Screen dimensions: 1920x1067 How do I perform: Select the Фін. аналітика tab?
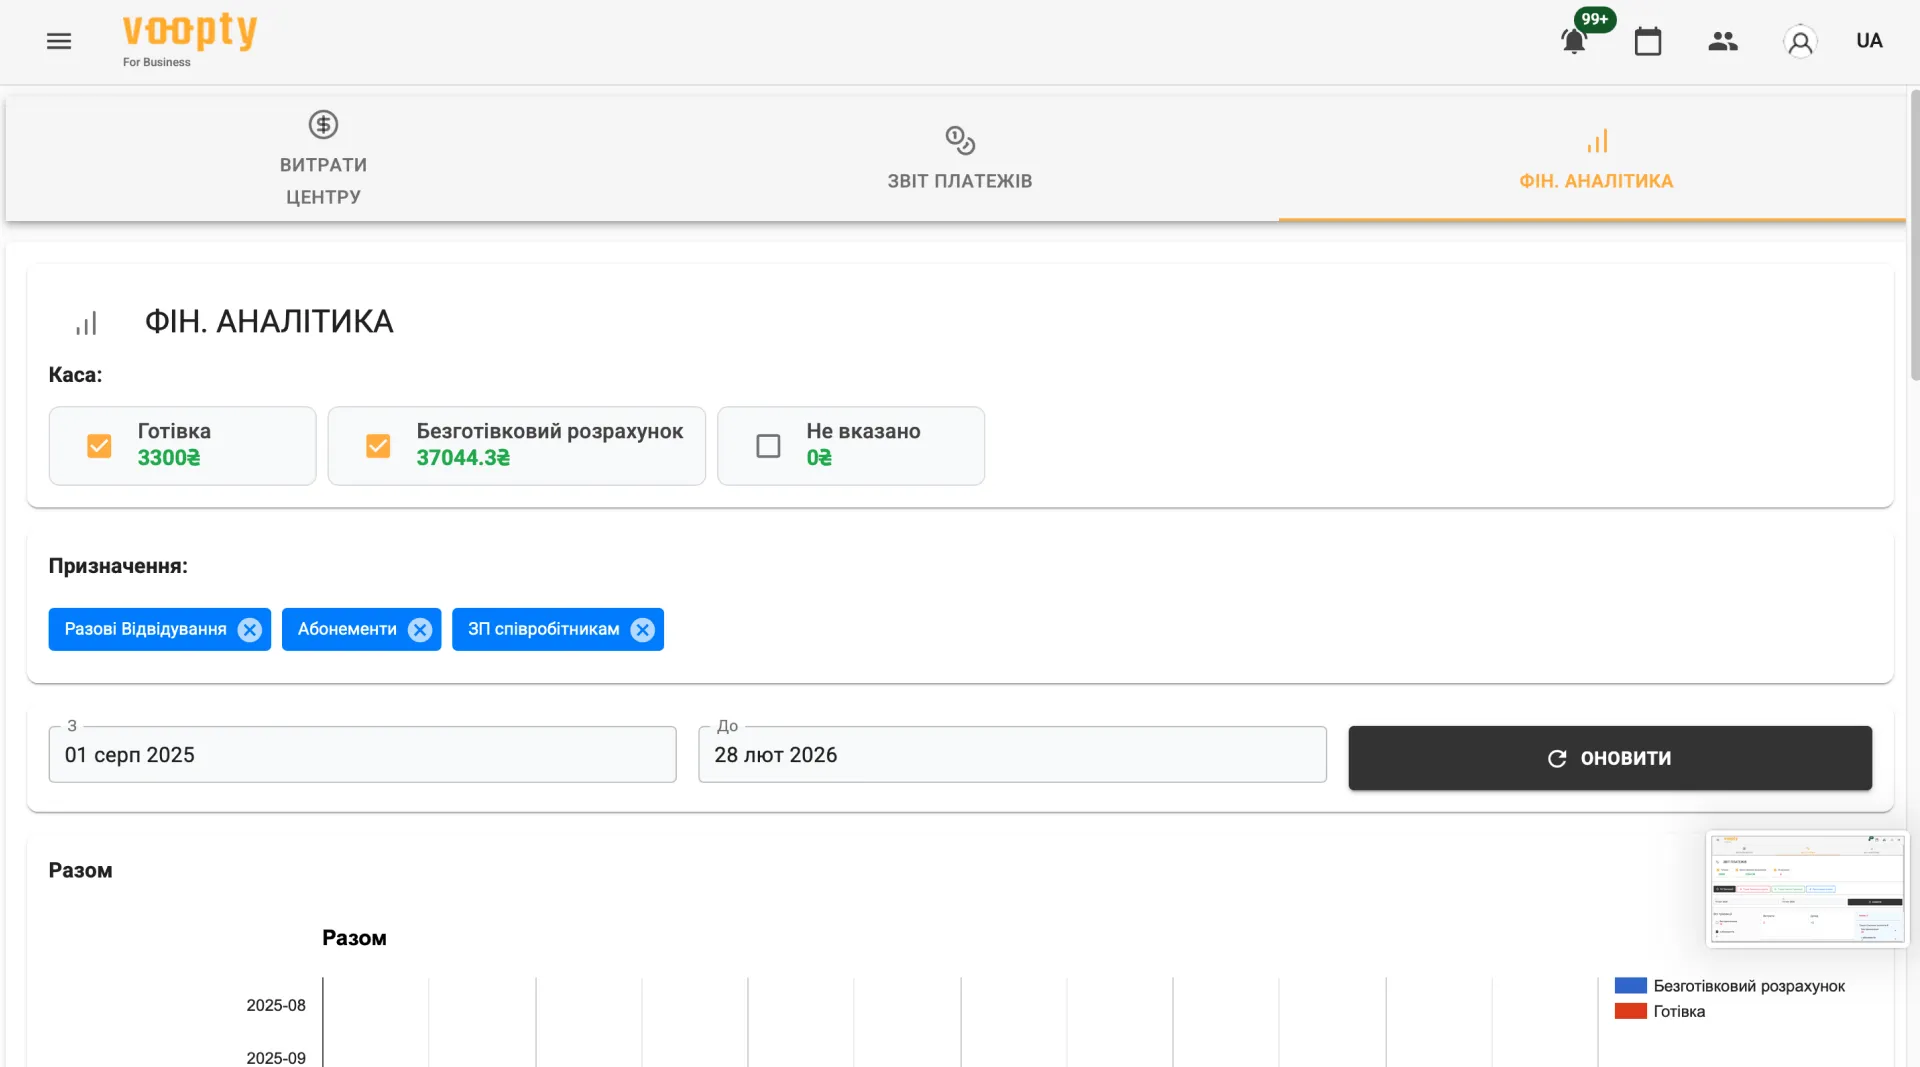click(1596, 158)
